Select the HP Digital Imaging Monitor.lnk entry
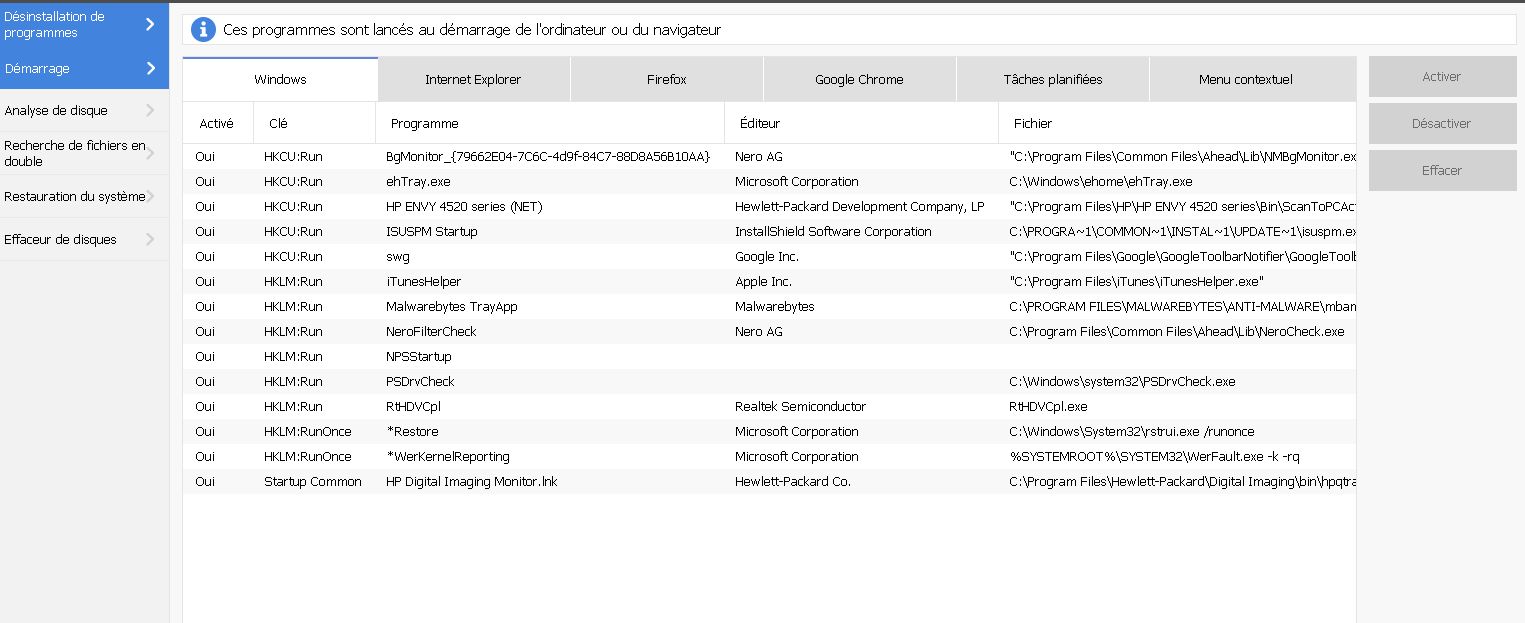Screen dimensions: 1525x623 [x=471, y=481]
